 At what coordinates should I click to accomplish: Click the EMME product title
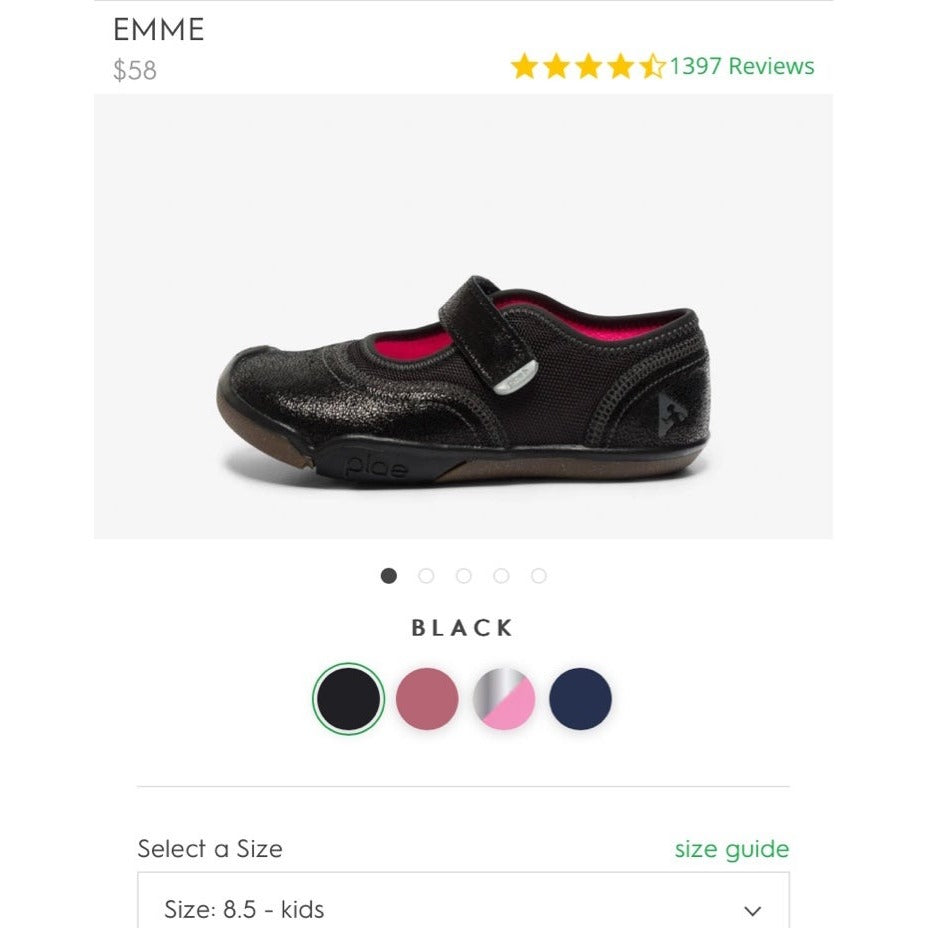pyautogui.click(x=159, y=30)
